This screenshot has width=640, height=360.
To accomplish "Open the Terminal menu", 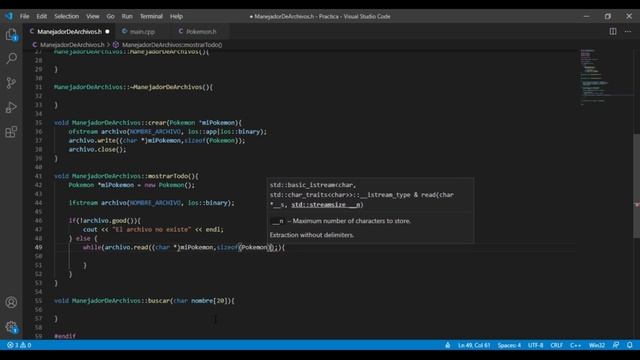I will pos(151,16).
